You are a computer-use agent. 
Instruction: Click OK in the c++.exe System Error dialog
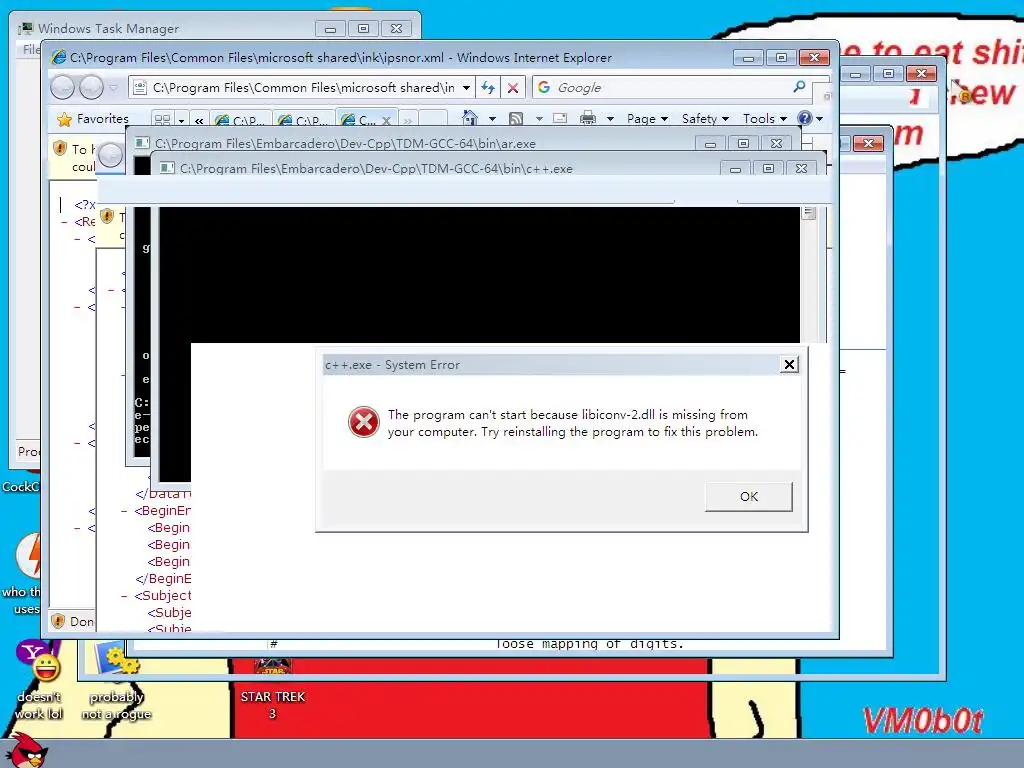coord(748,496)
